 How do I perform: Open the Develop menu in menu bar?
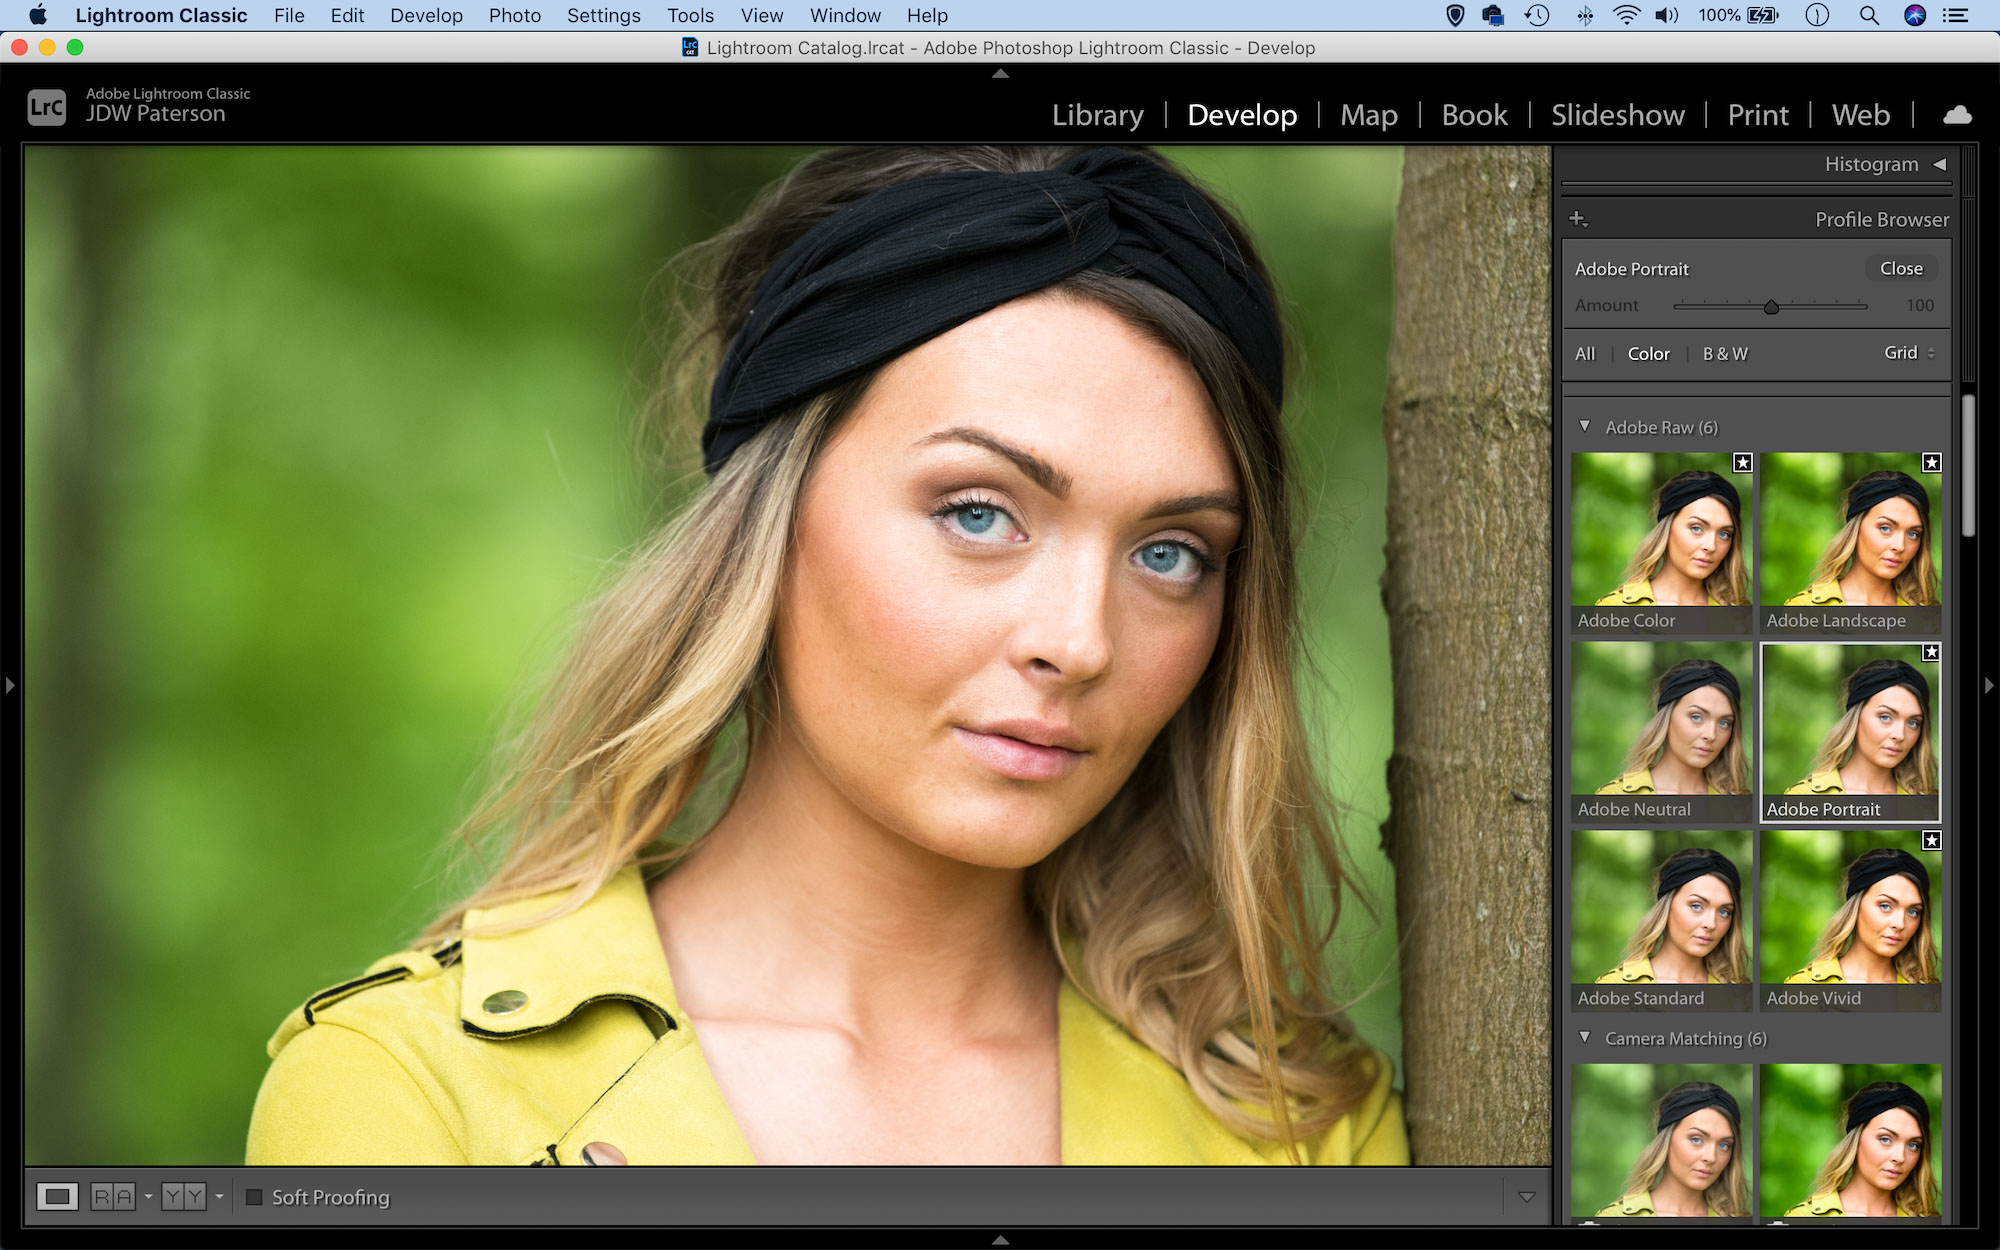[x=426, y=15]
